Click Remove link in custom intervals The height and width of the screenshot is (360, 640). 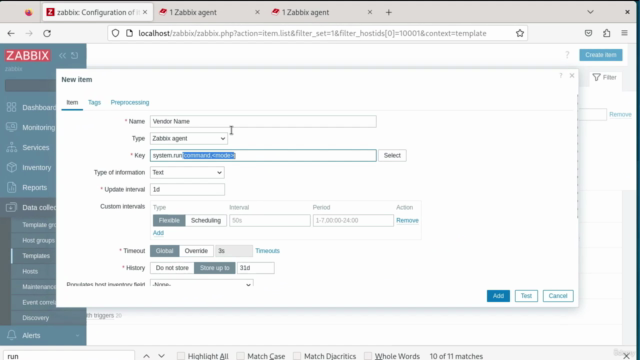407,220
